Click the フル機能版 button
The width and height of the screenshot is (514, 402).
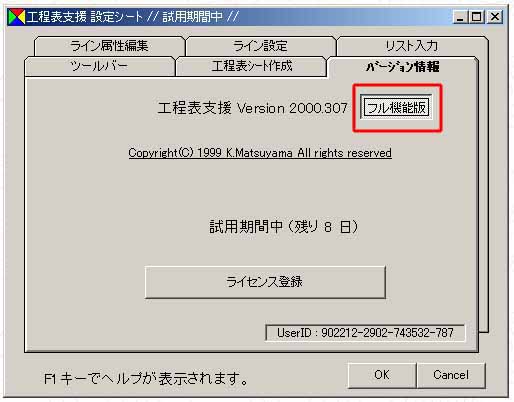click(x=396, y=107)
